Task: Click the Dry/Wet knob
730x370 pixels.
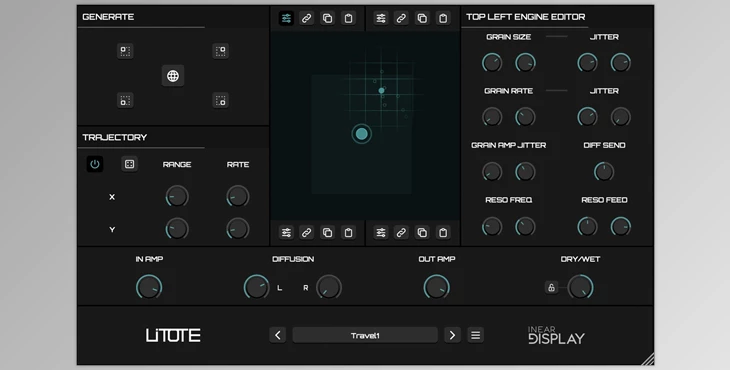Action: pyautogui.click(x=581, y=287)
